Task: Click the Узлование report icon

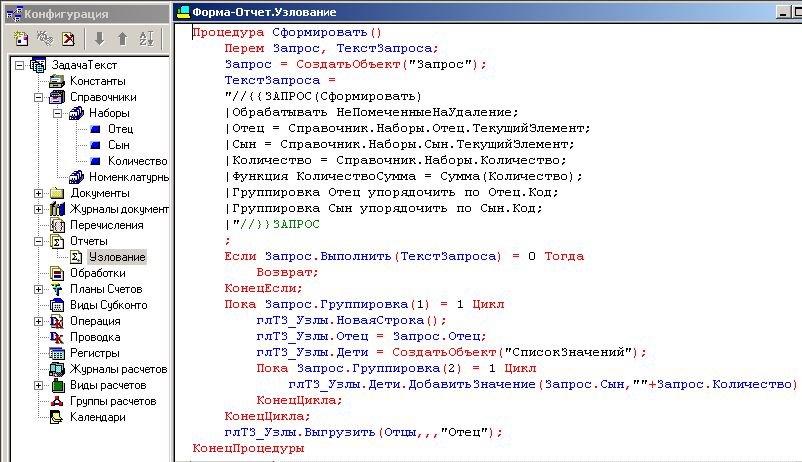Action: point(76,257)
